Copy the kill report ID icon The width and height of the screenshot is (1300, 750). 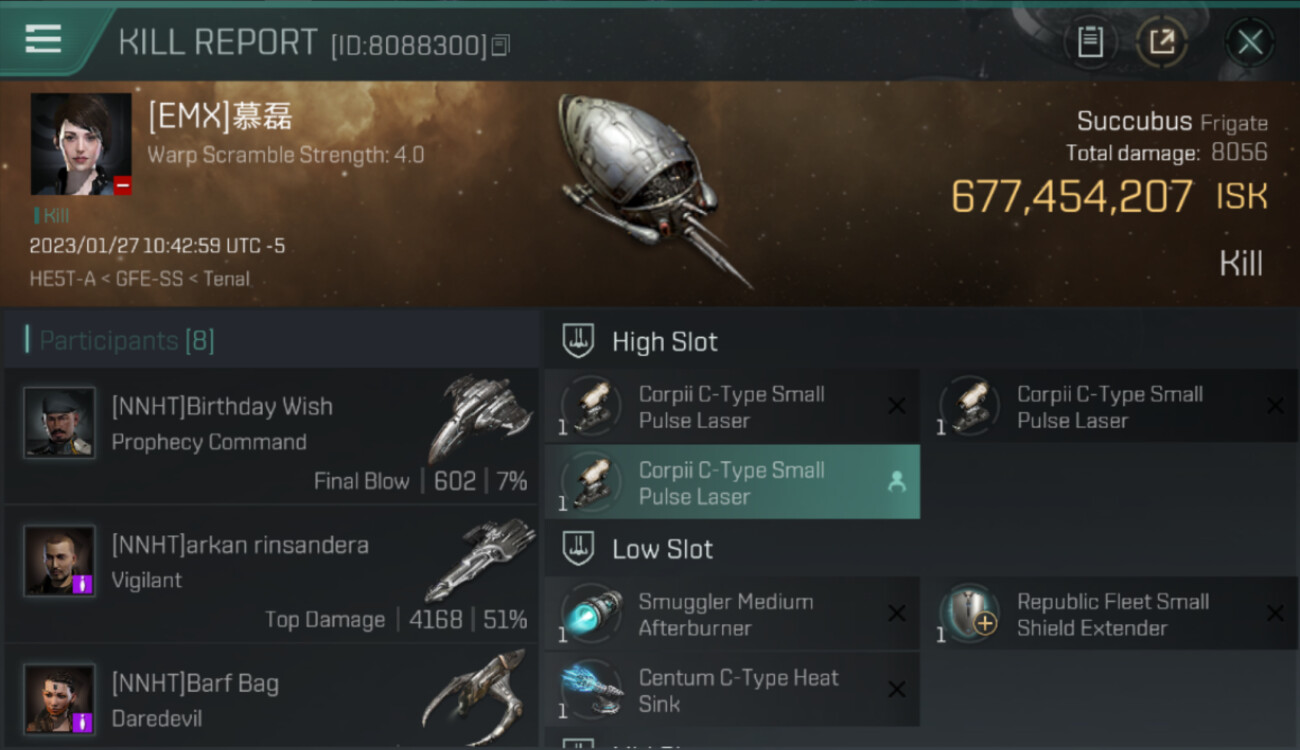[501, 45]
